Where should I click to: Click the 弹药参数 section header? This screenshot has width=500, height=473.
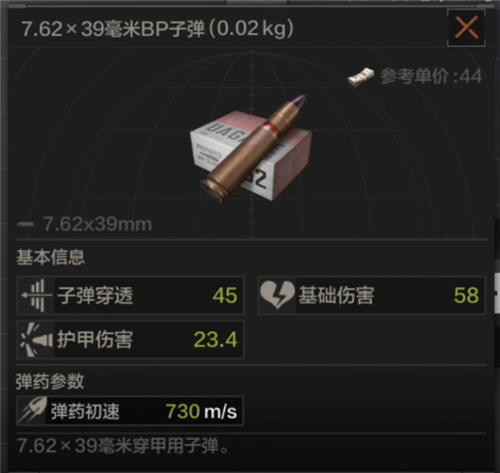[50, 381]
